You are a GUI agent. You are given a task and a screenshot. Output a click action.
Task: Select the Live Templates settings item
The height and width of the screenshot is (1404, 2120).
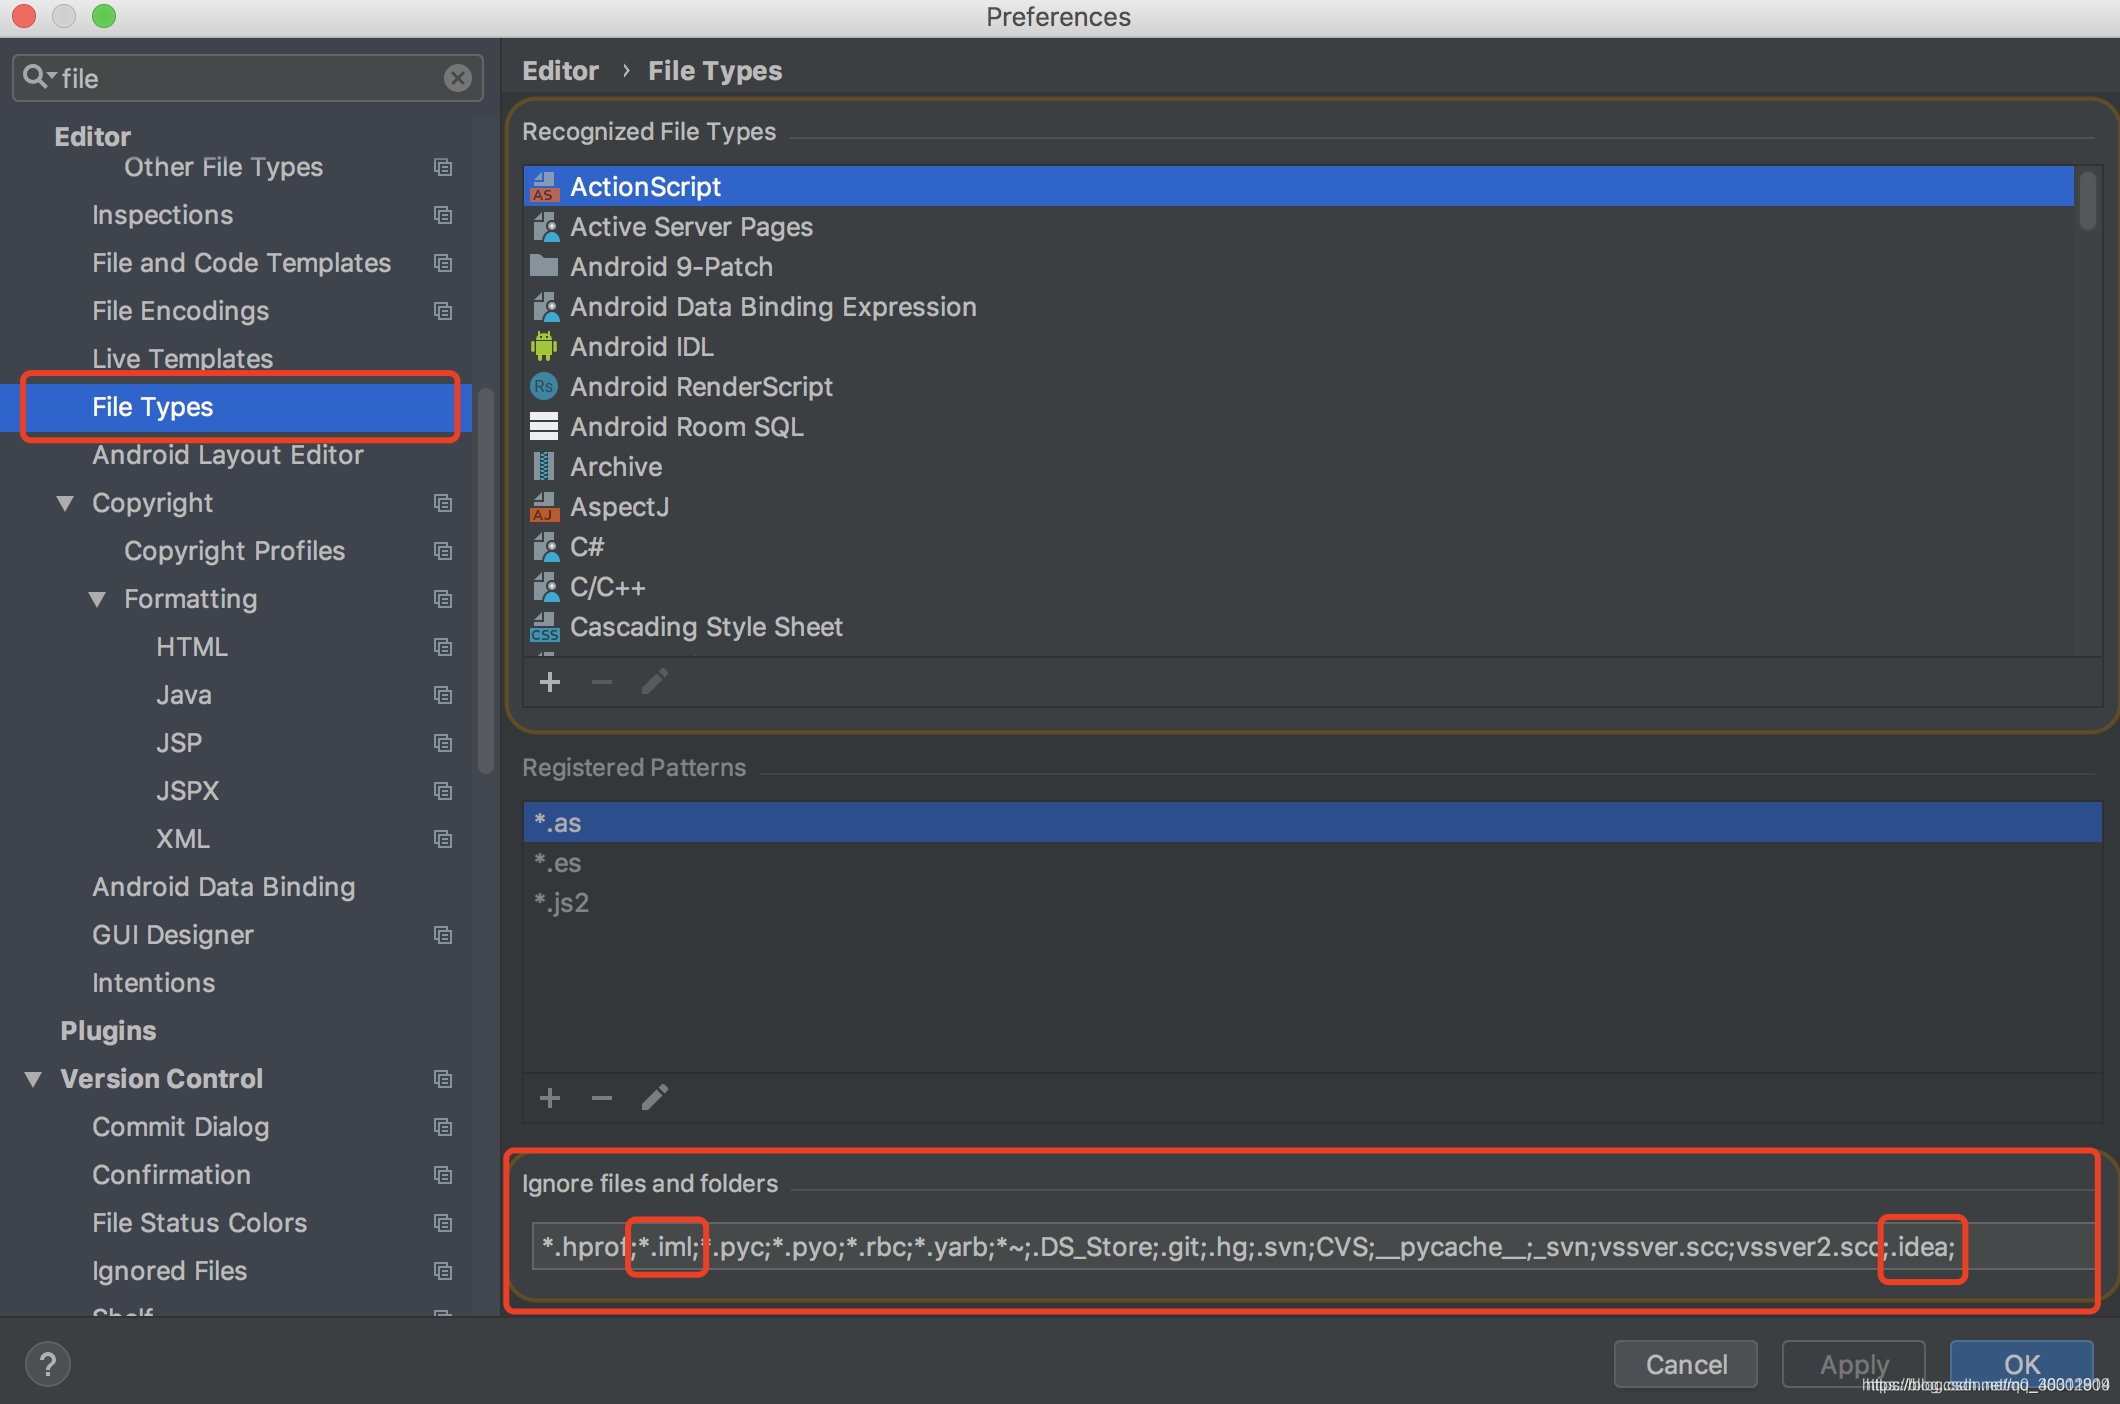(182, 359)
